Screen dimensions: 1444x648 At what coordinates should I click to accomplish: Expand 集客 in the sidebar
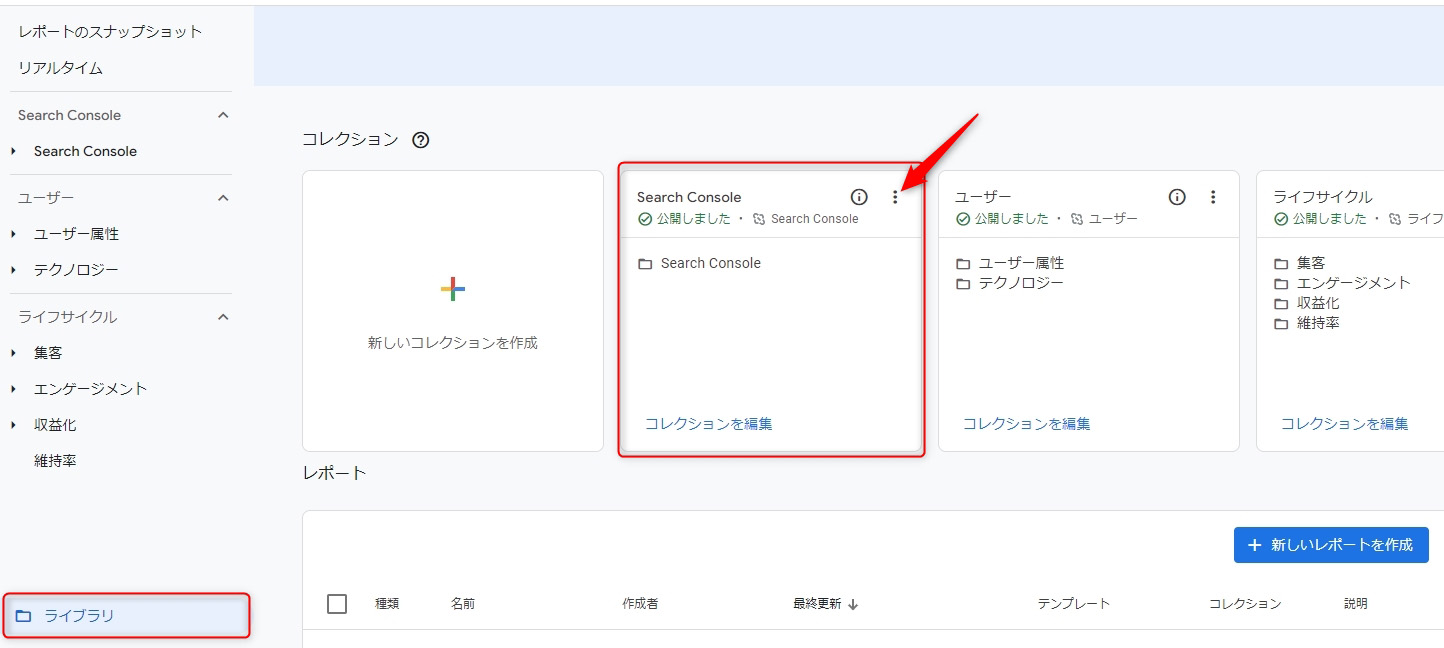(14, 353)
